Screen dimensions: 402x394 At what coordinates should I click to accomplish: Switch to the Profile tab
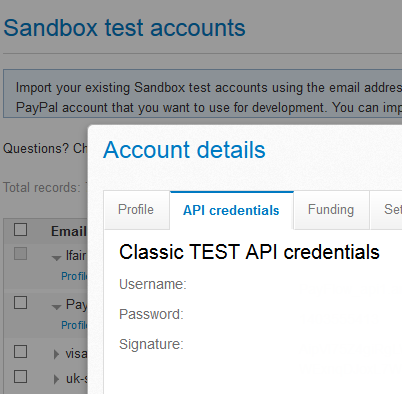pos(136,210)
